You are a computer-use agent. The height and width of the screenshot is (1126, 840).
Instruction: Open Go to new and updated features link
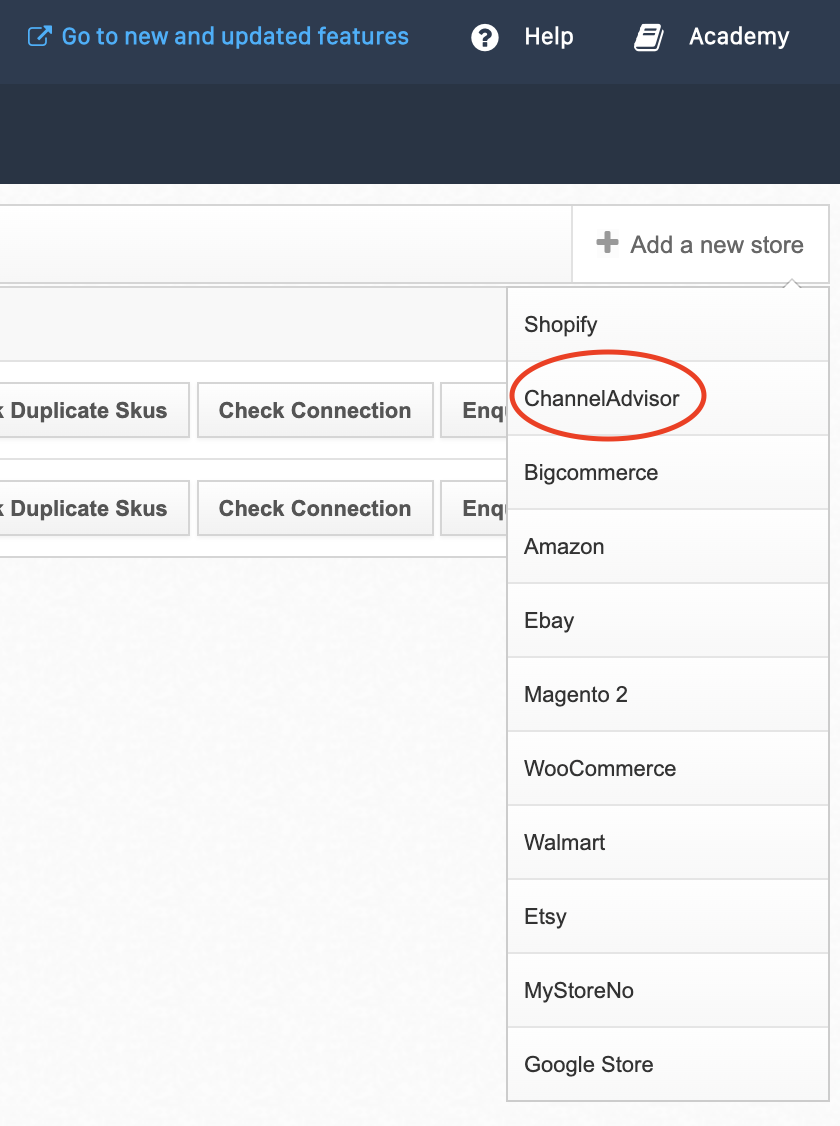(235, 37)
